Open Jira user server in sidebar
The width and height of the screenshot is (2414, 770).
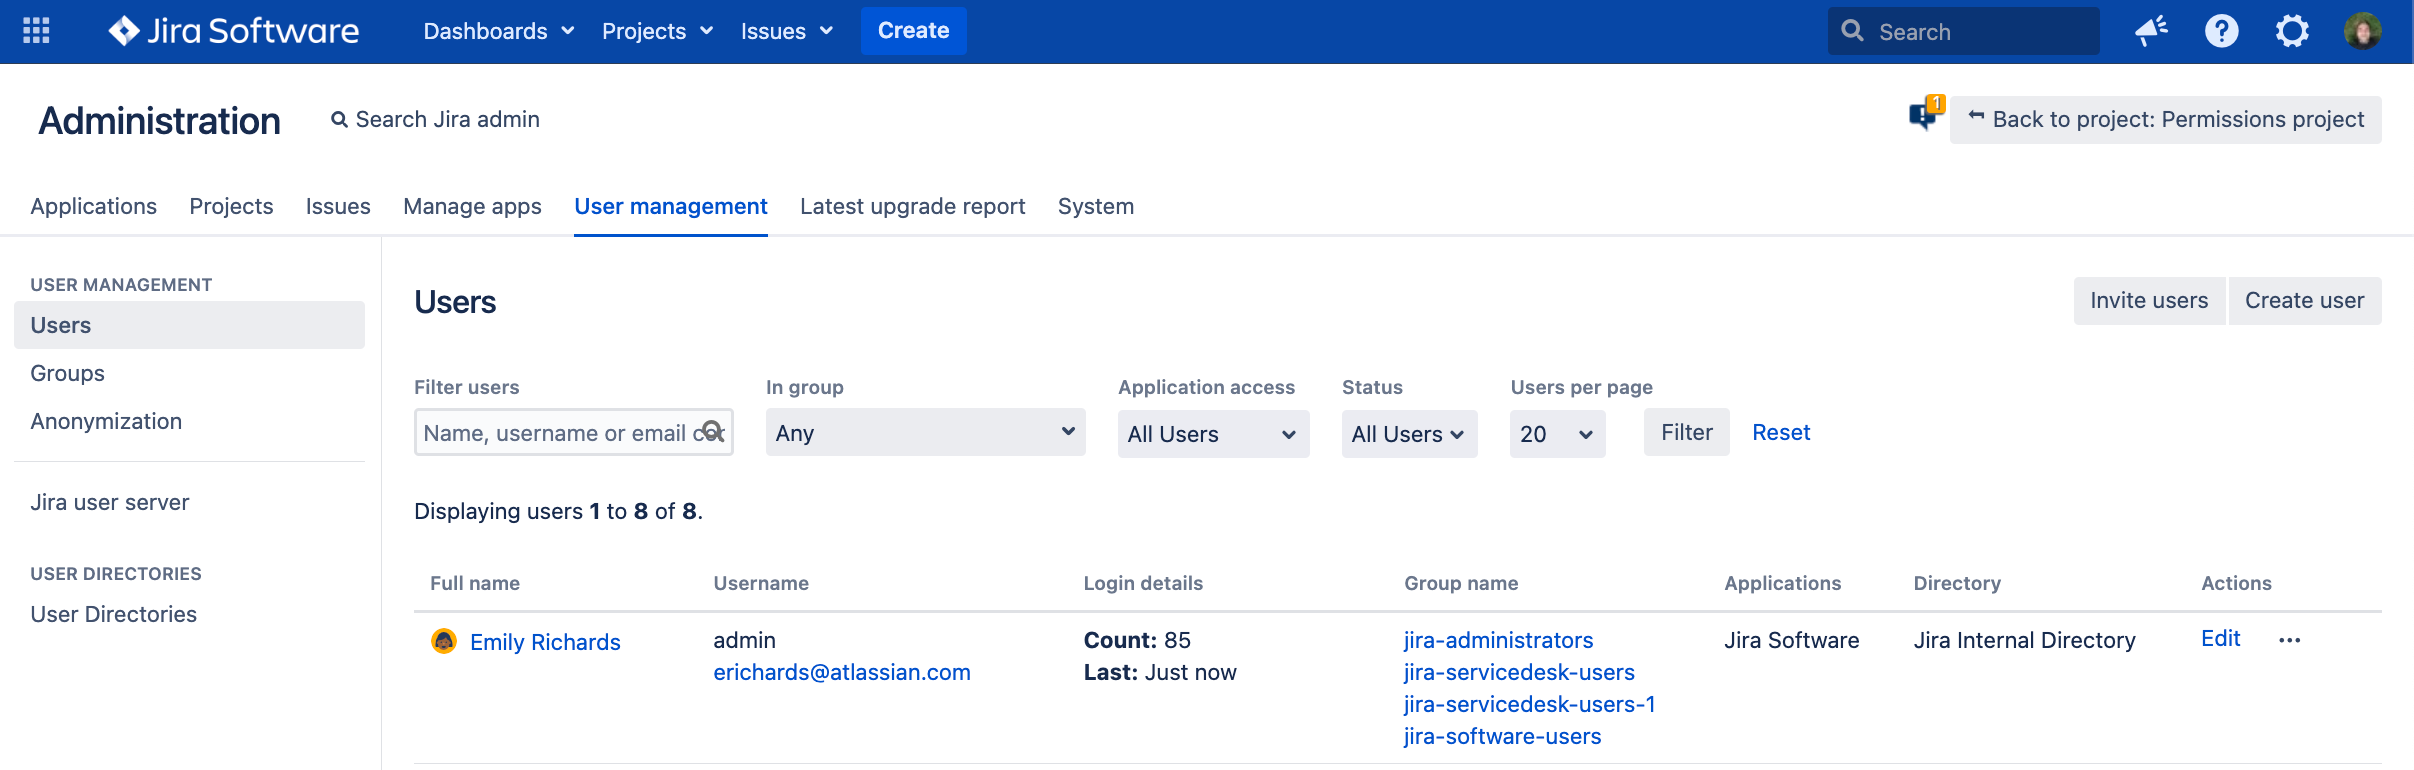tap(110, 502)
